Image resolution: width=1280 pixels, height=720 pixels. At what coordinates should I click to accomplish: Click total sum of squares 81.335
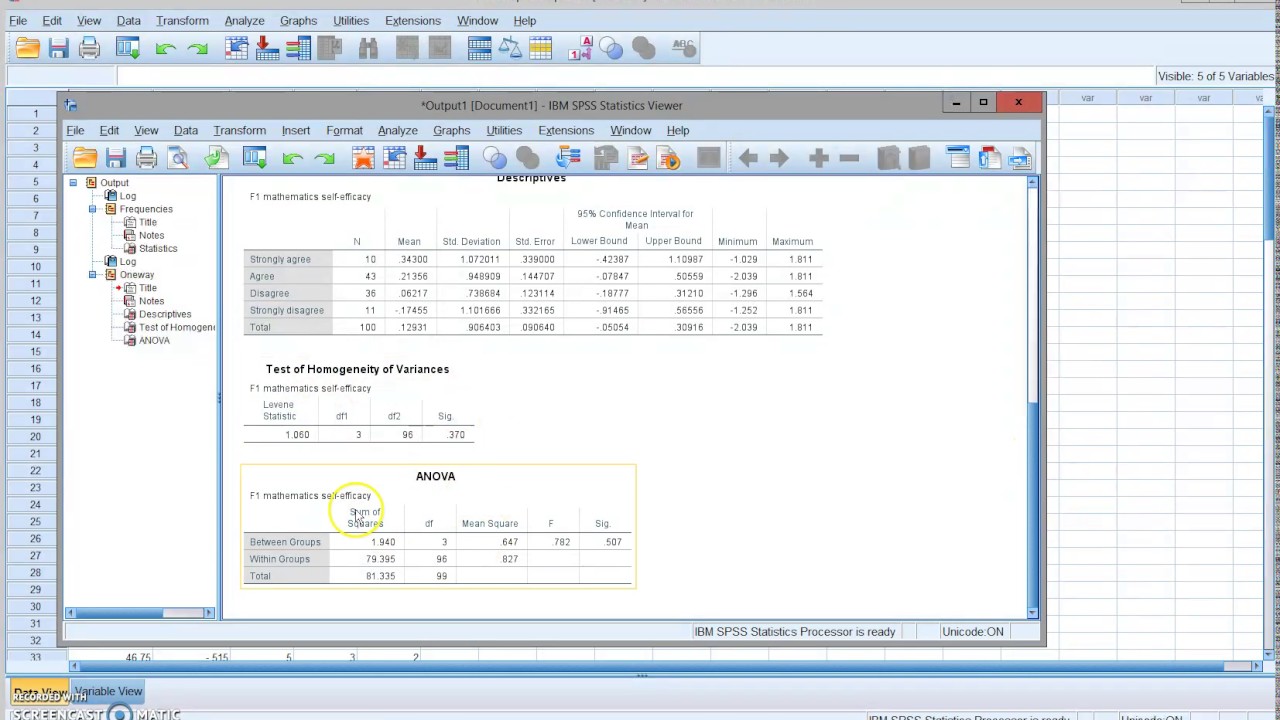point(380,576)
